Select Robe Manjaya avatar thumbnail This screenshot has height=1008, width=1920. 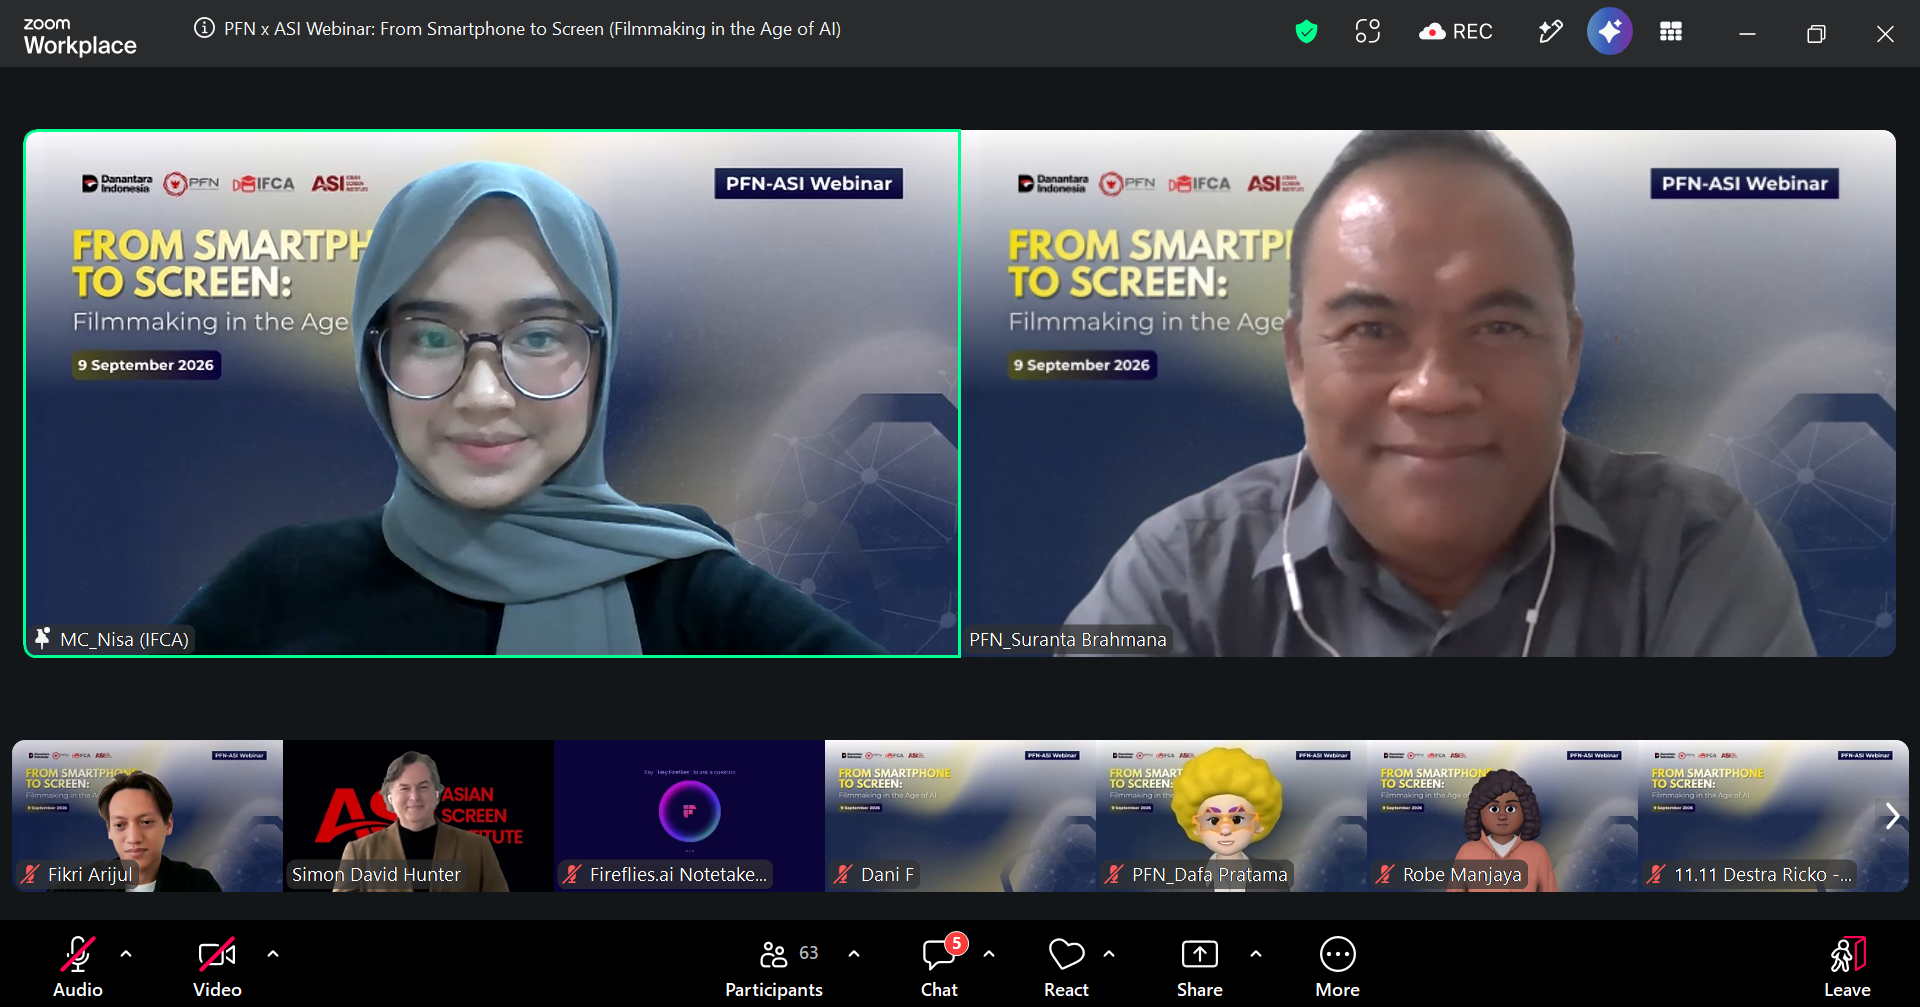click(x=1502, y=816)
